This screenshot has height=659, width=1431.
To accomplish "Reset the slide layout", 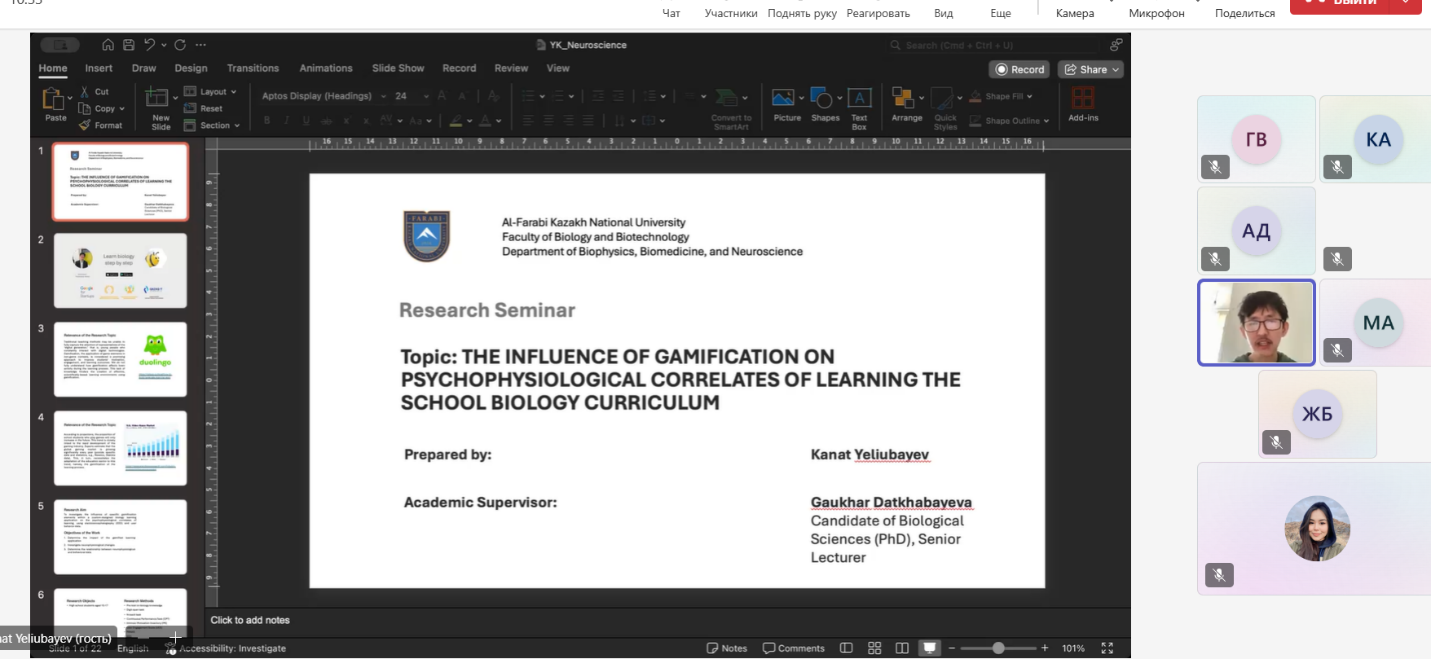I will [203, 108].
